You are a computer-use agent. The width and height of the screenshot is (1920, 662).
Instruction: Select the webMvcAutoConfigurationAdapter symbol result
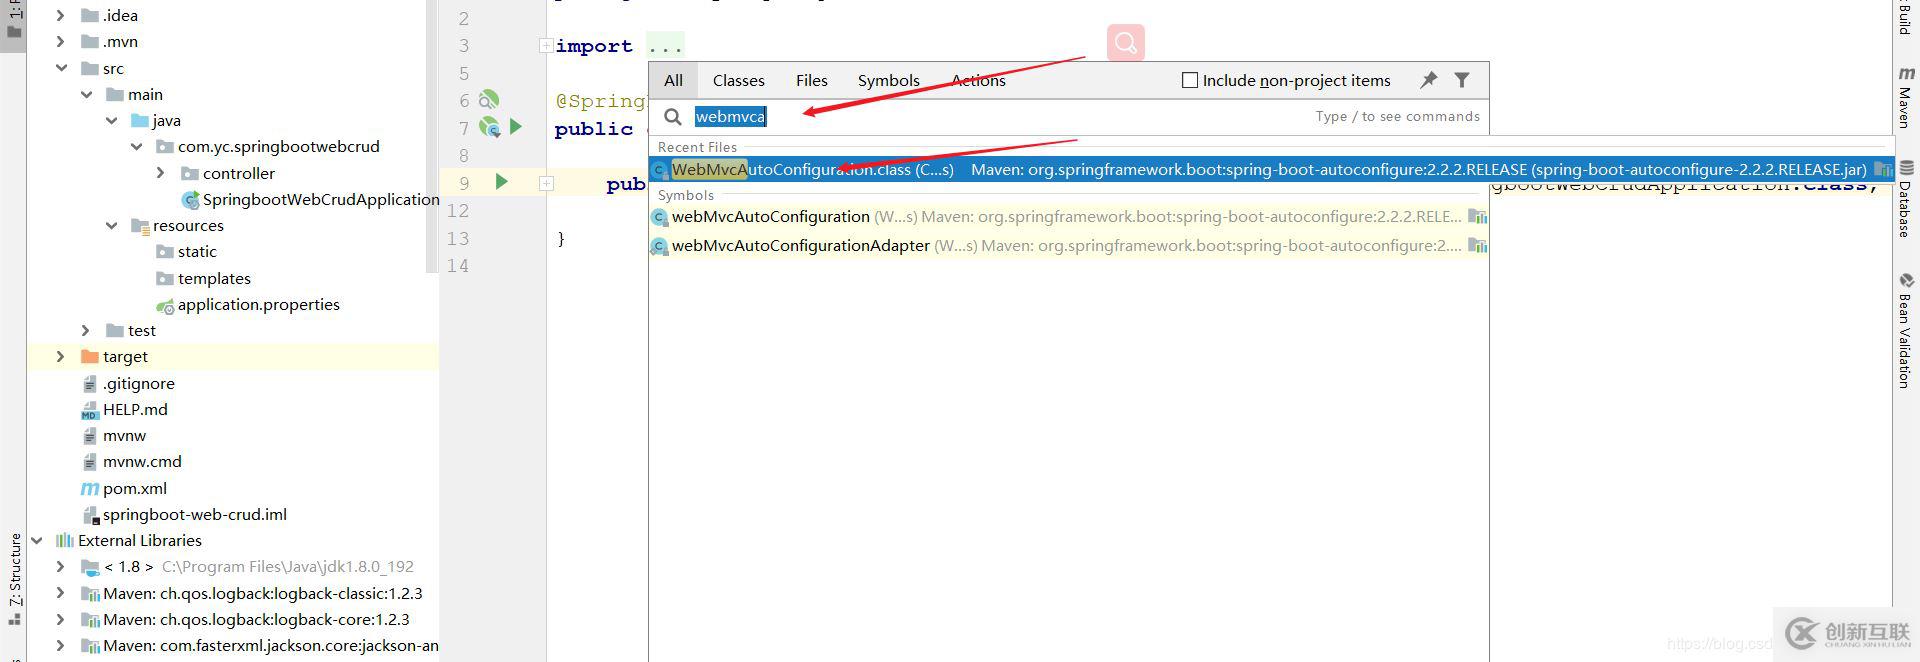(x=1068, y=246)
